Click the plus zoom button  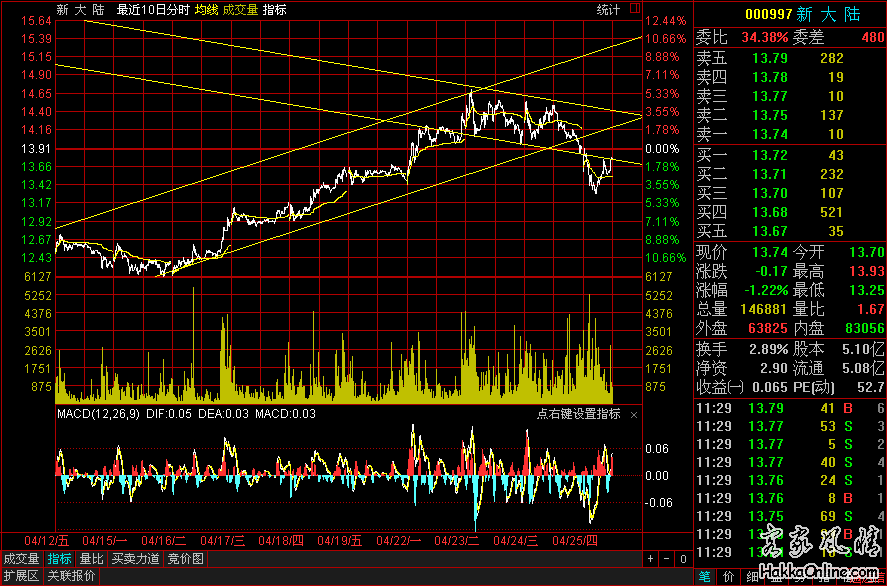(650, 559)
